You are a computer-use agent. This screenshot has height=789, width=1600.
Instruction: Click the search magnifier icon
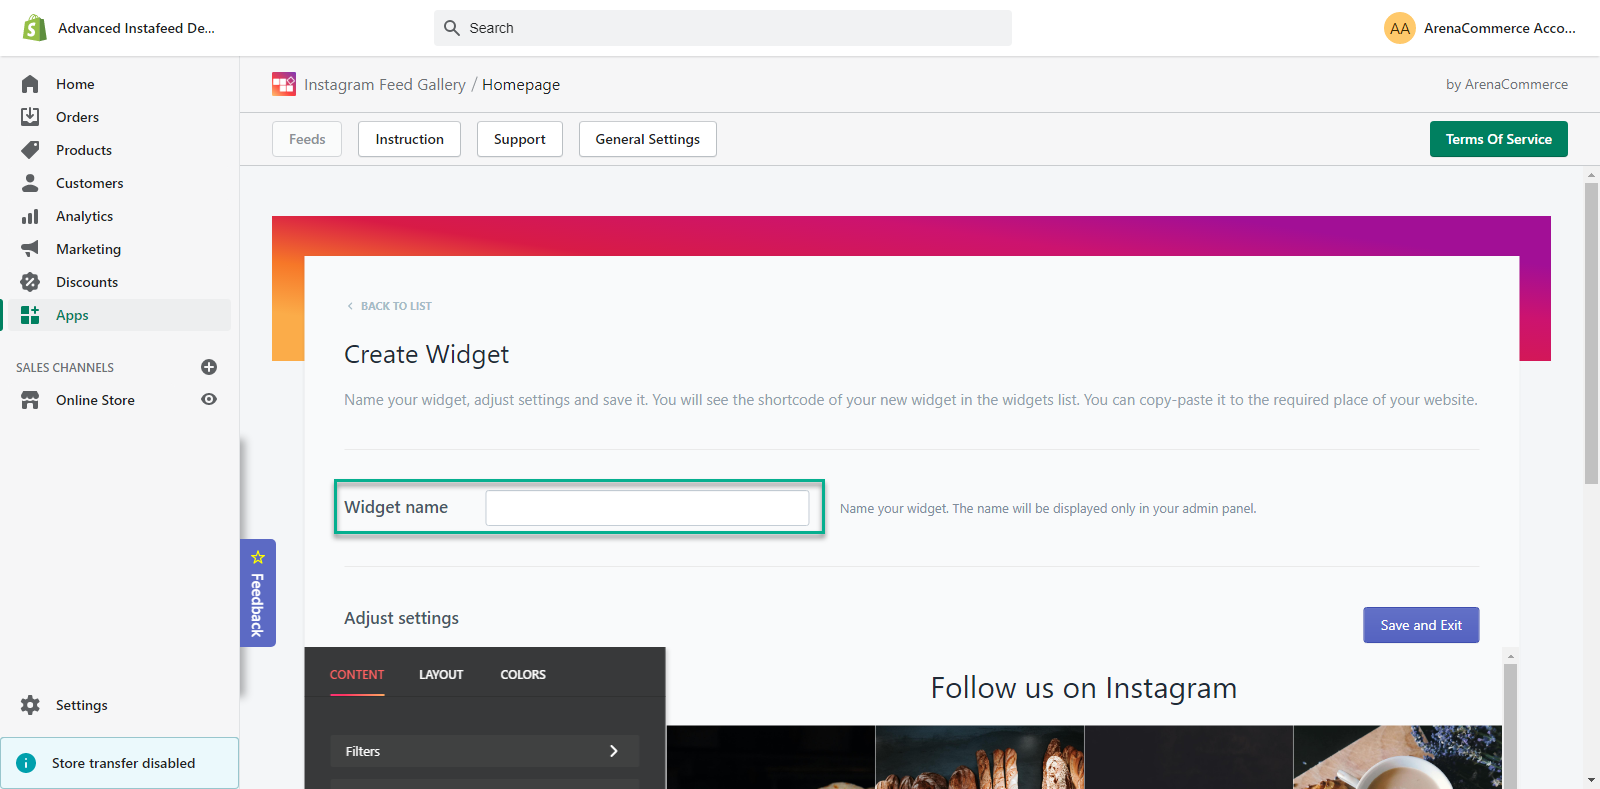pyautogui.click(x=452, y=28)
